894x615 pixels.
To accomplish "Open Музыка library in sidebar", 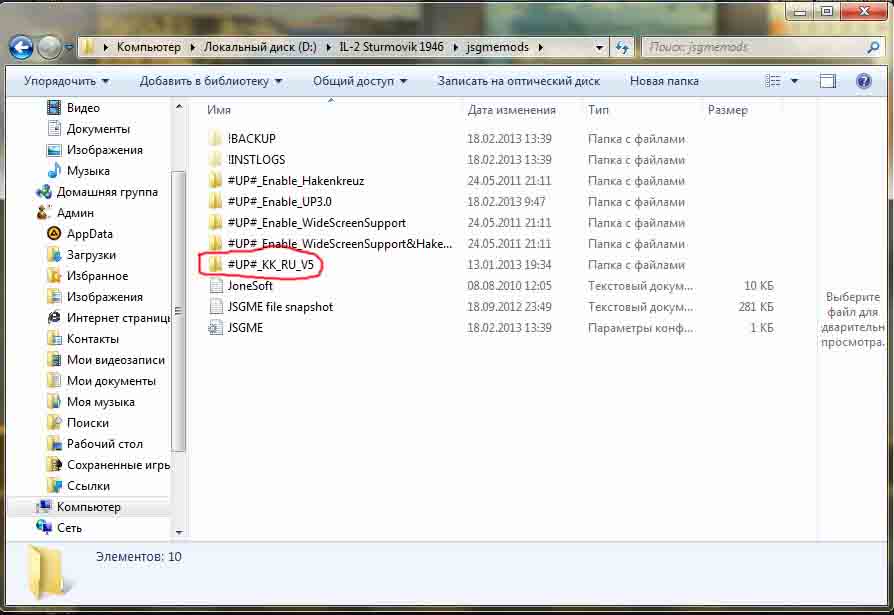I will 88,171.
